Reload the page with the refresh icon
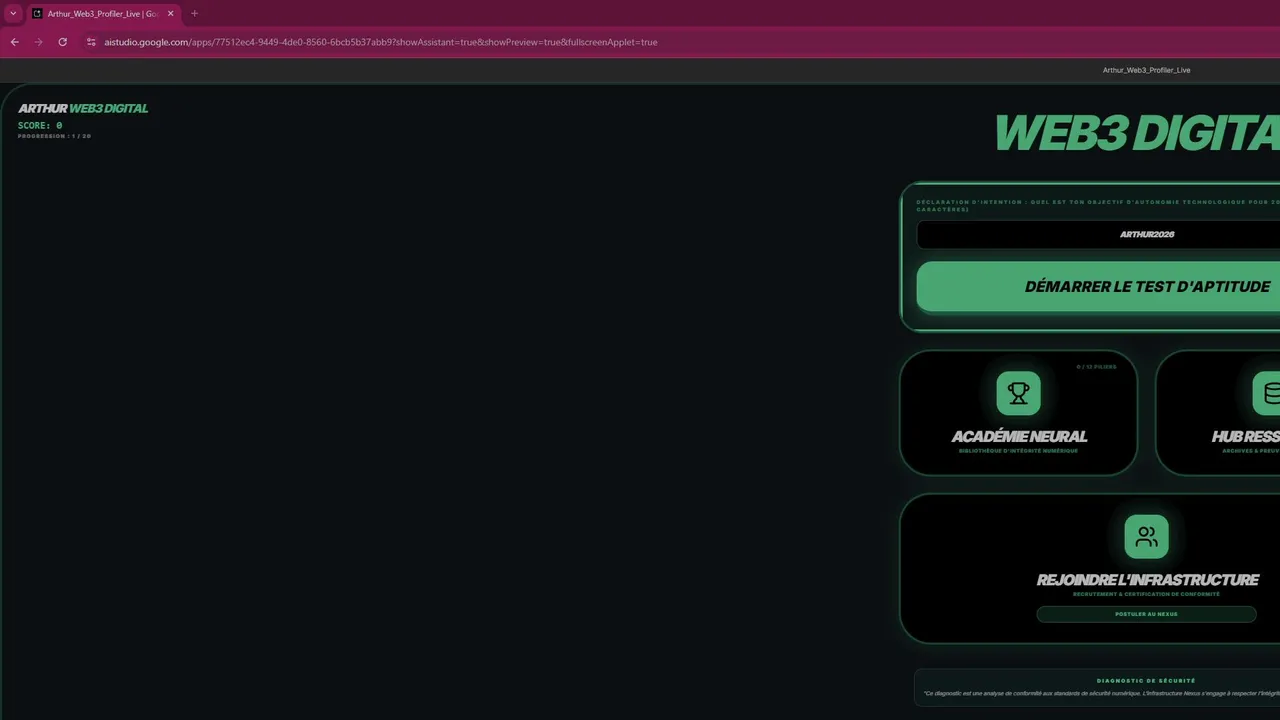Viewport: 1280px width, 720px height. click(x=62, y=42)
